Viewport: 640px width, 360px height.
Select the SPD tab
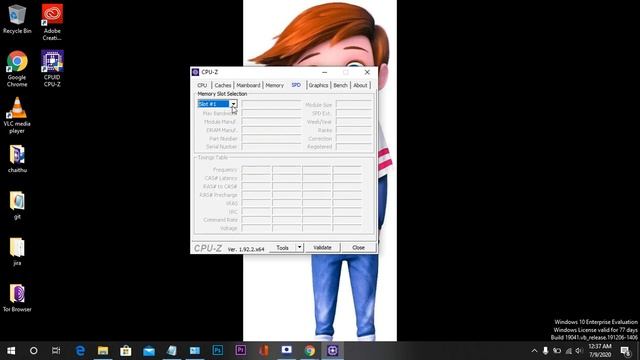pos(296,85)
